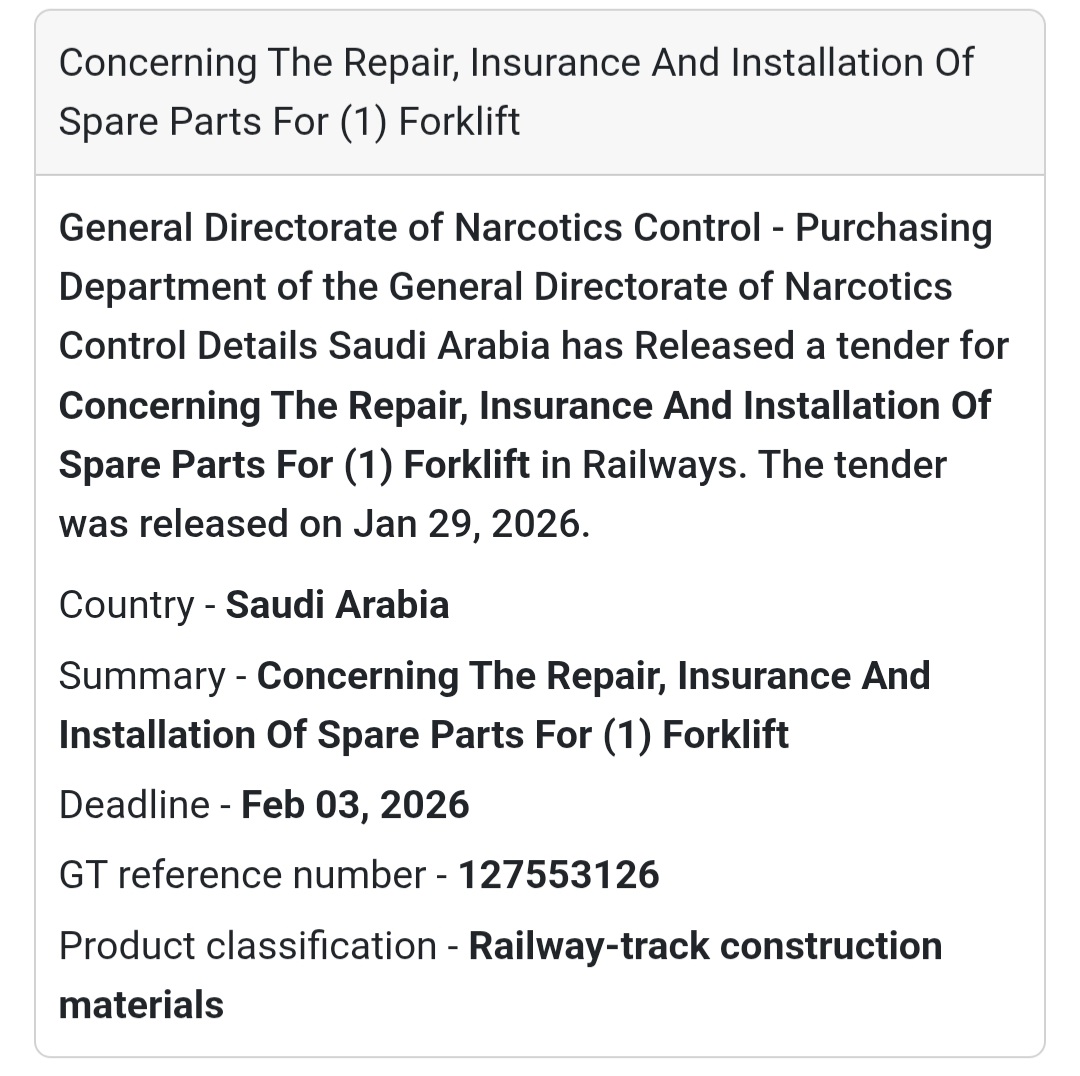Select the reference number 127553126
Screen dimensions: 1080x1076
pos(558,875)
